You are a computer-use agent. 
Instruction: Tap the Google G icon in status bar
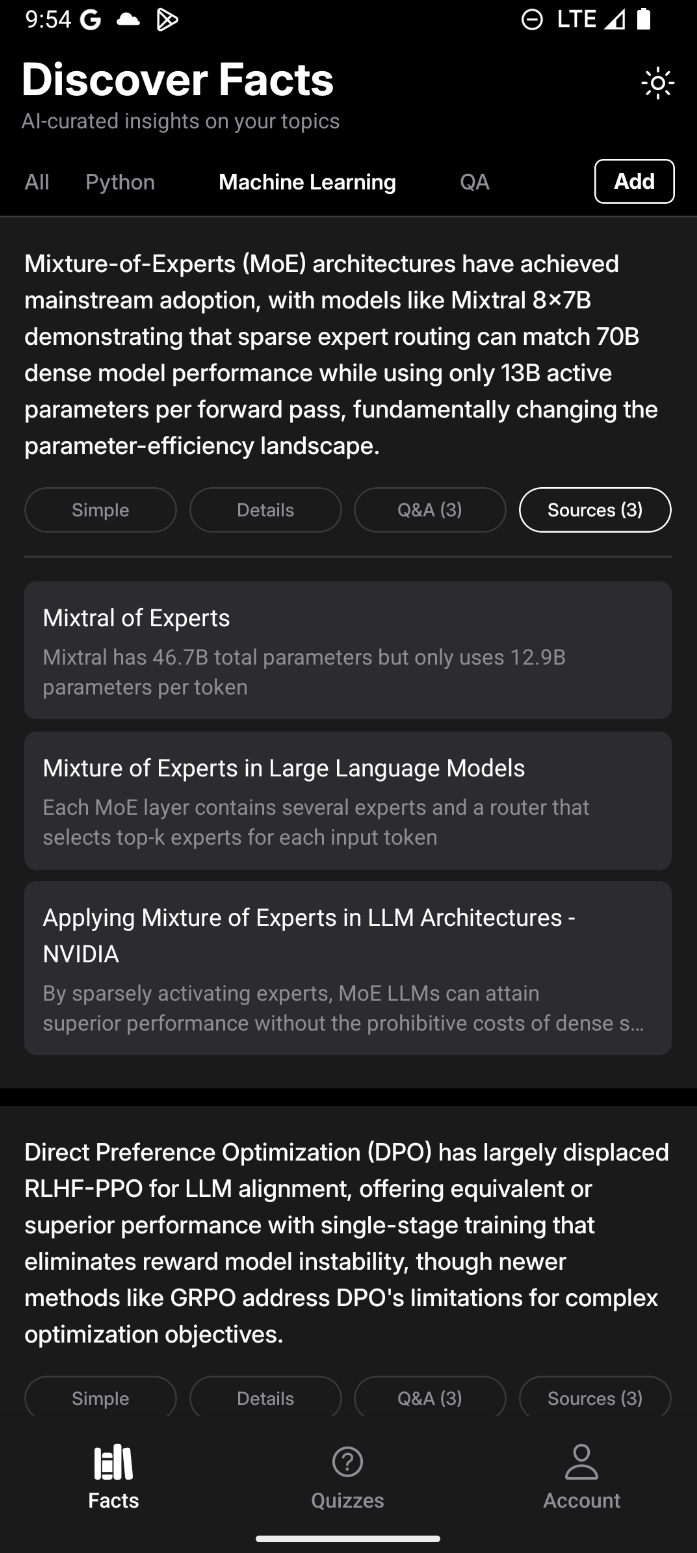[90, 19]
